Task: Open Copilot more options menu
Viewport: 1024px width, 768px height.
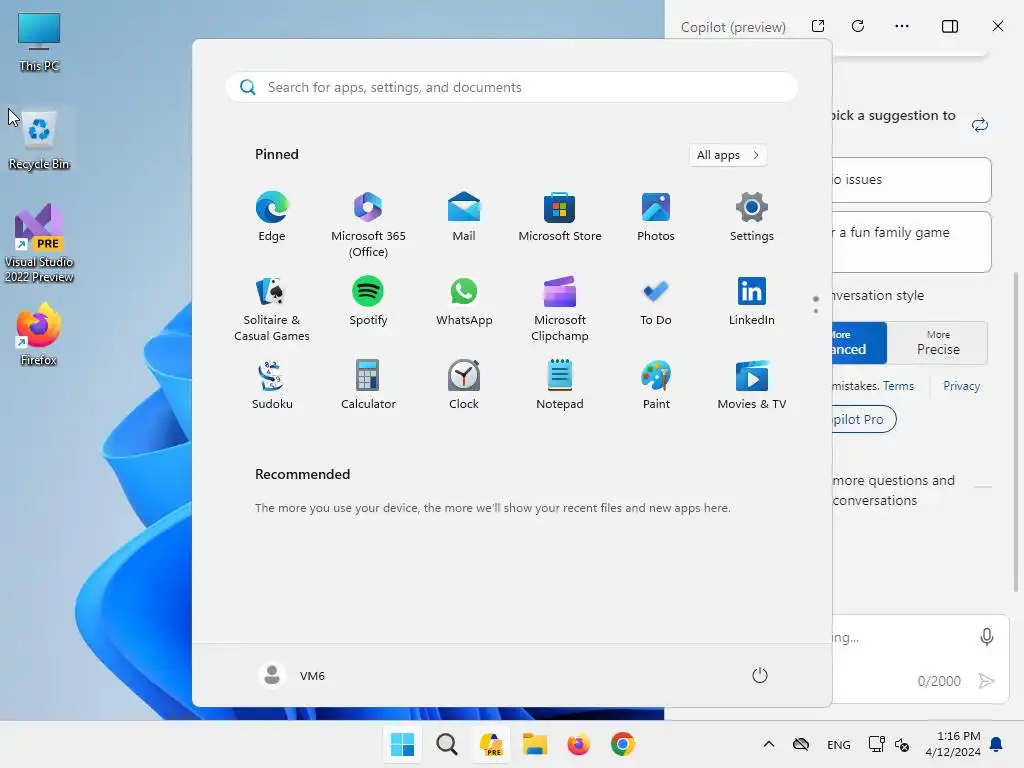Action: (x=902, y=26)
